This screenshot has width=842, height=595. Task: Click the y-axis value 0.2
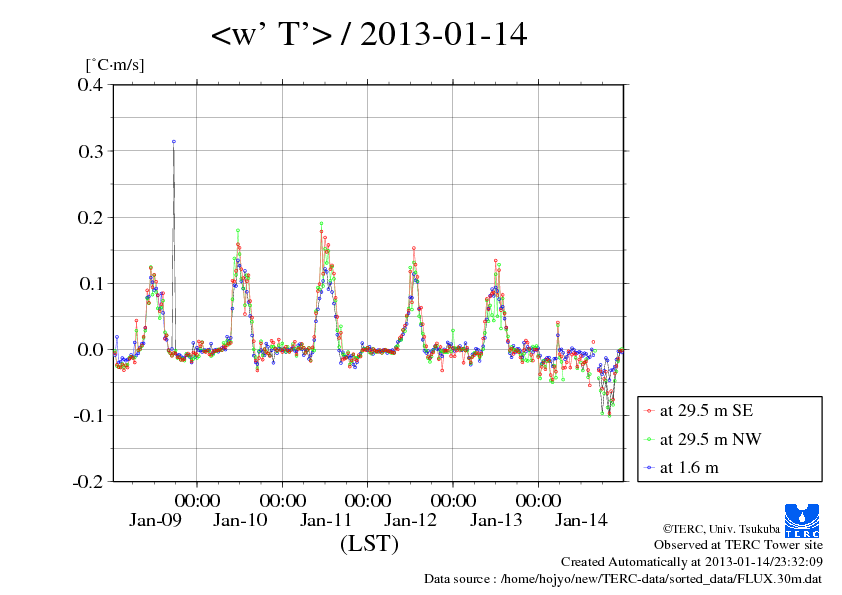point(90,217)
